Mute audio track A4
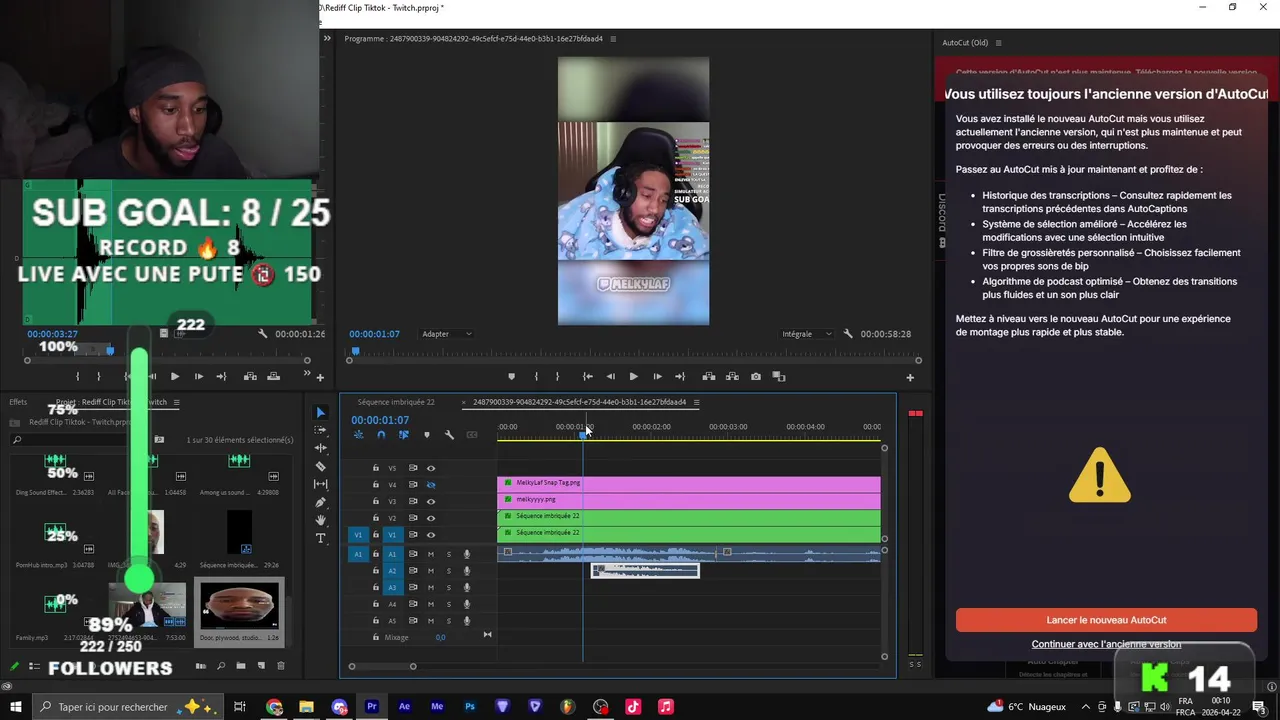 tap(431, 604)
